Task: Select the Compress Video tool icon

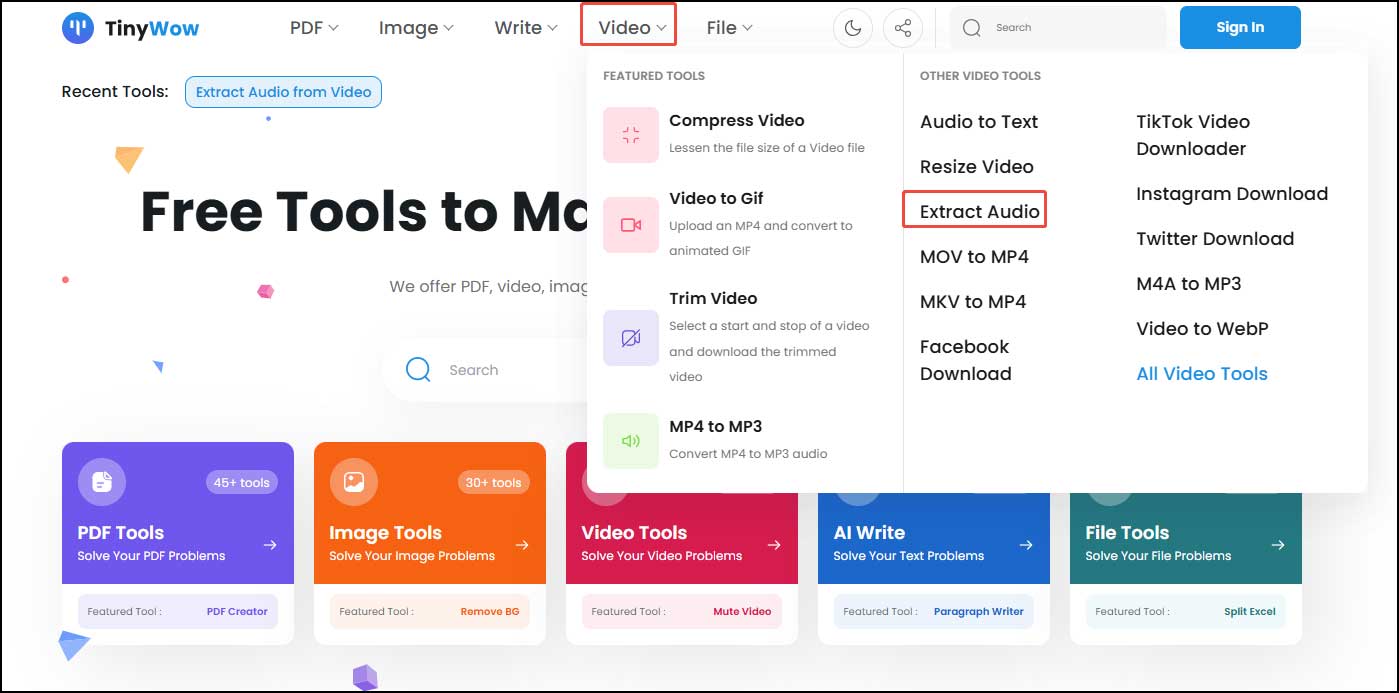Action: pos(630,134)
